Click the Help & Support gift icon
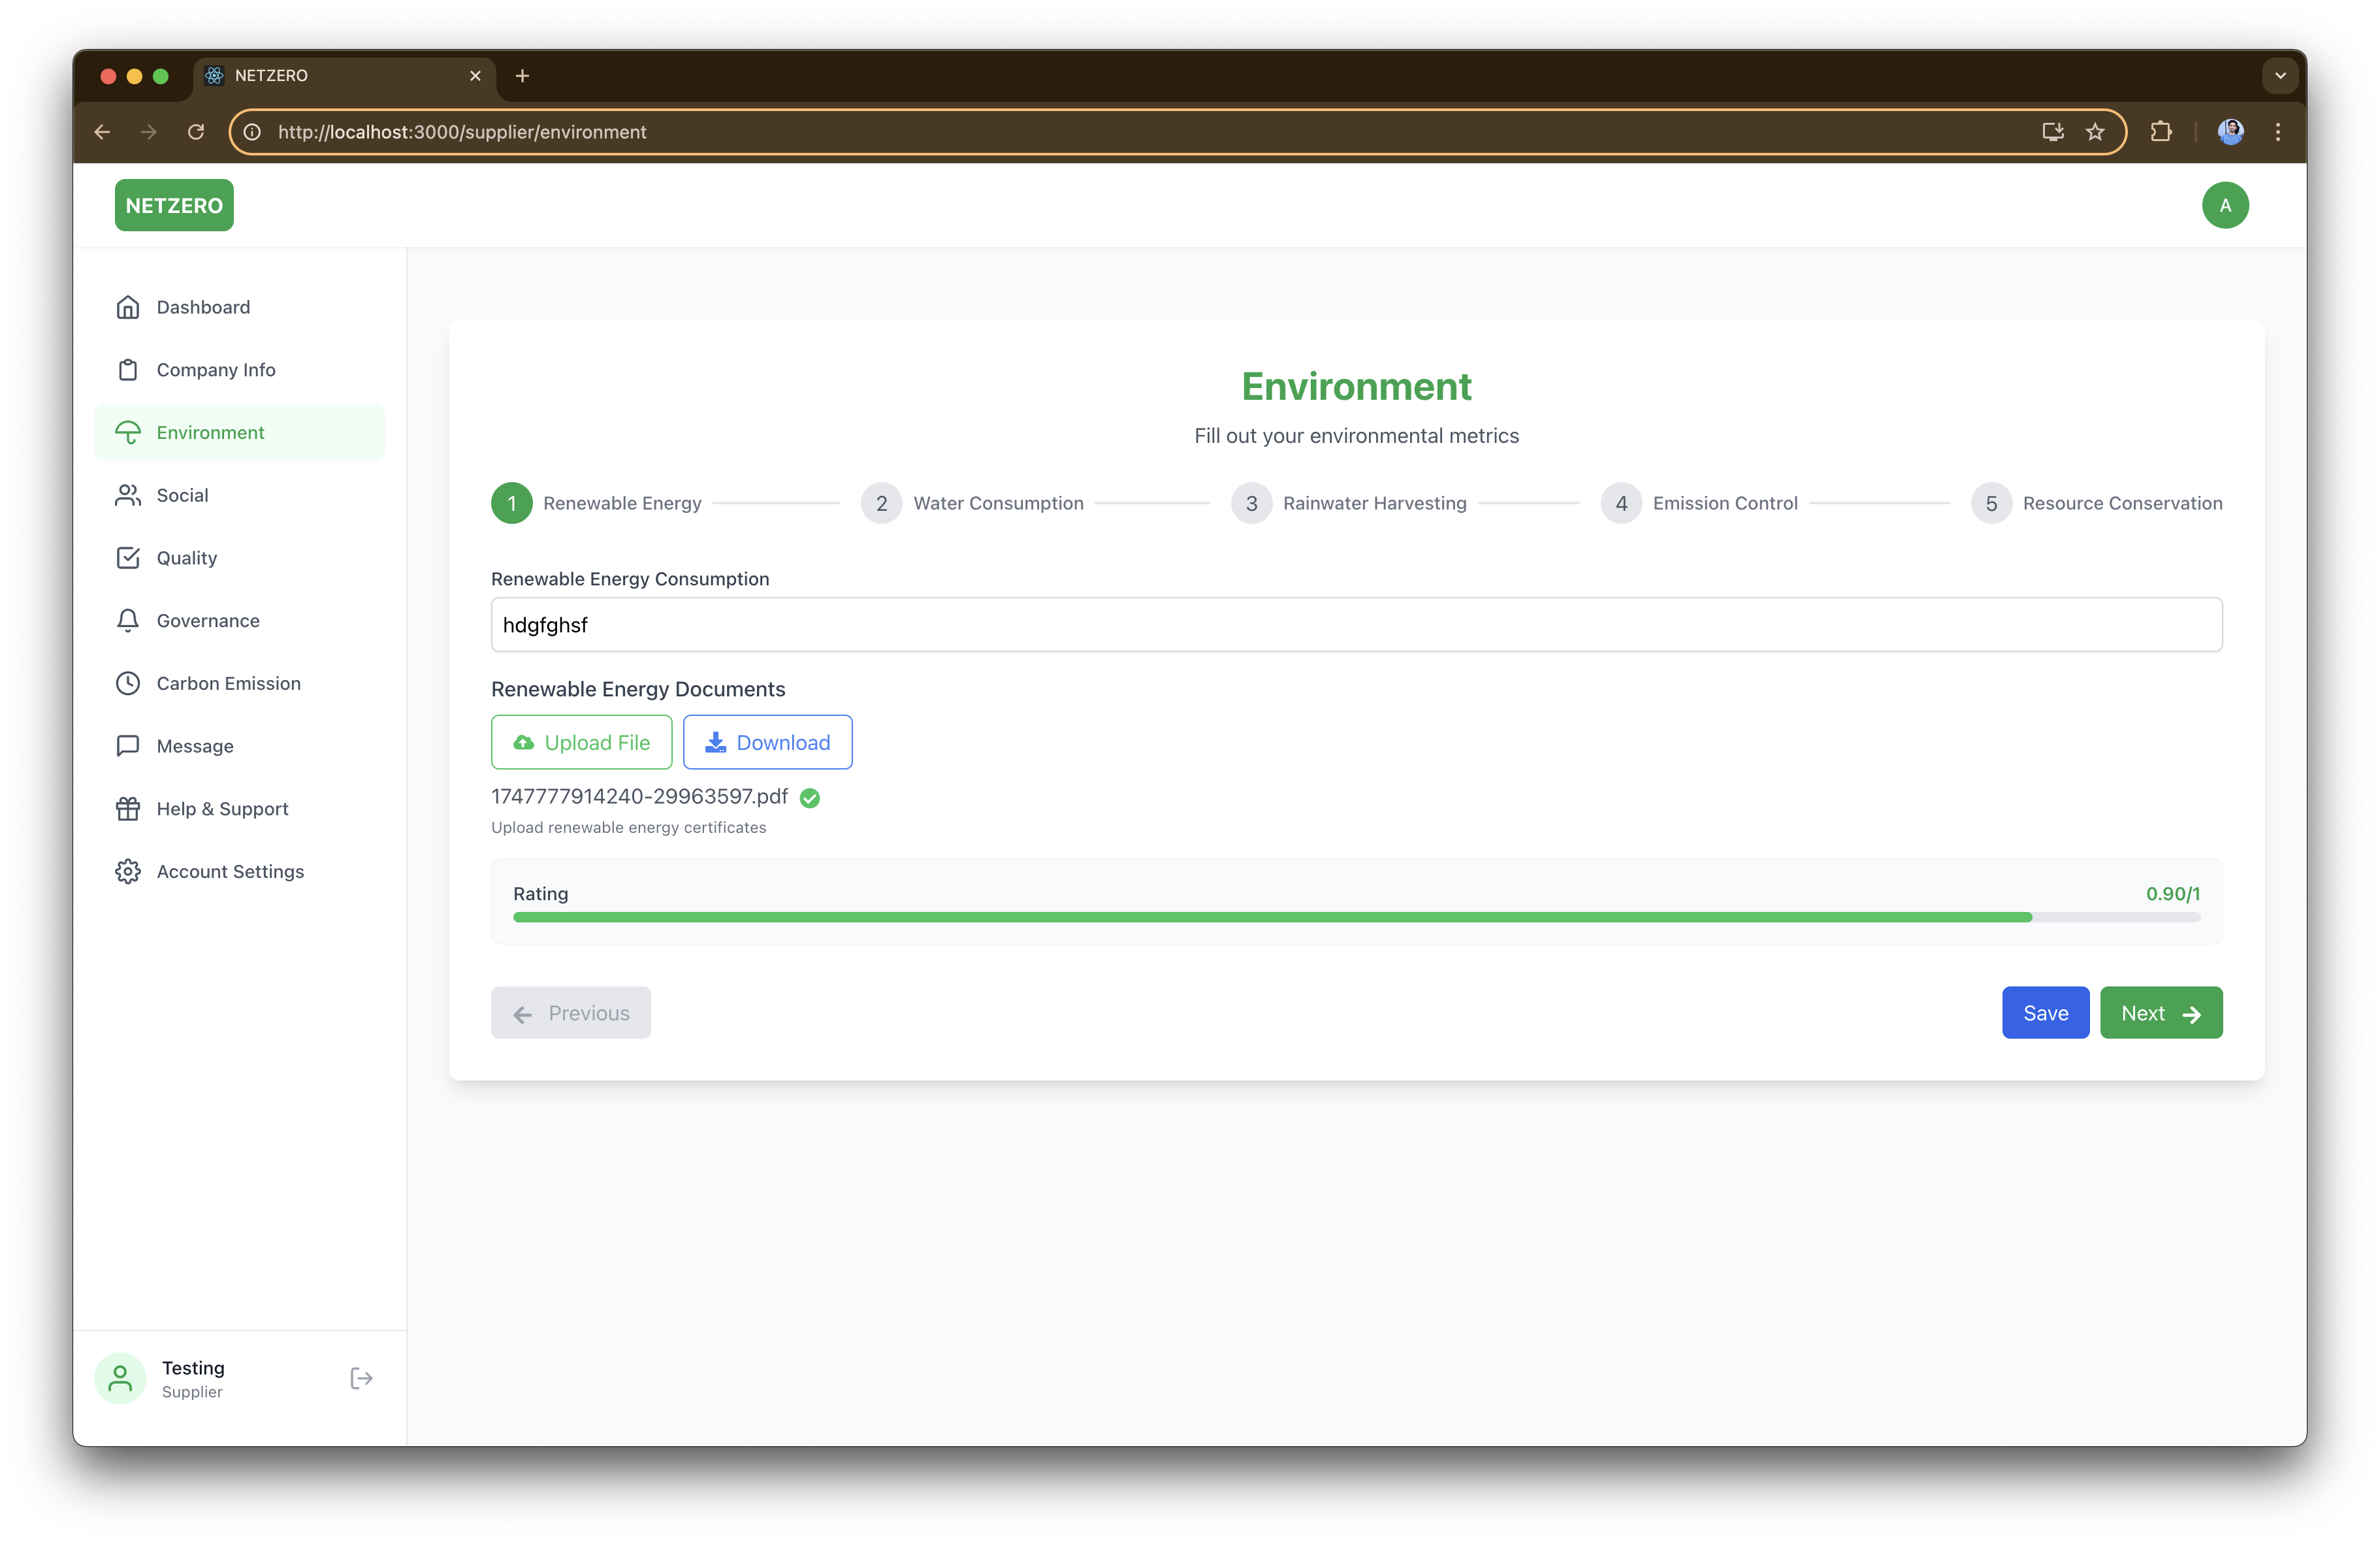Image resolution: width=2380 pixels, height=1543 pixels. click(x=128, y=809)
